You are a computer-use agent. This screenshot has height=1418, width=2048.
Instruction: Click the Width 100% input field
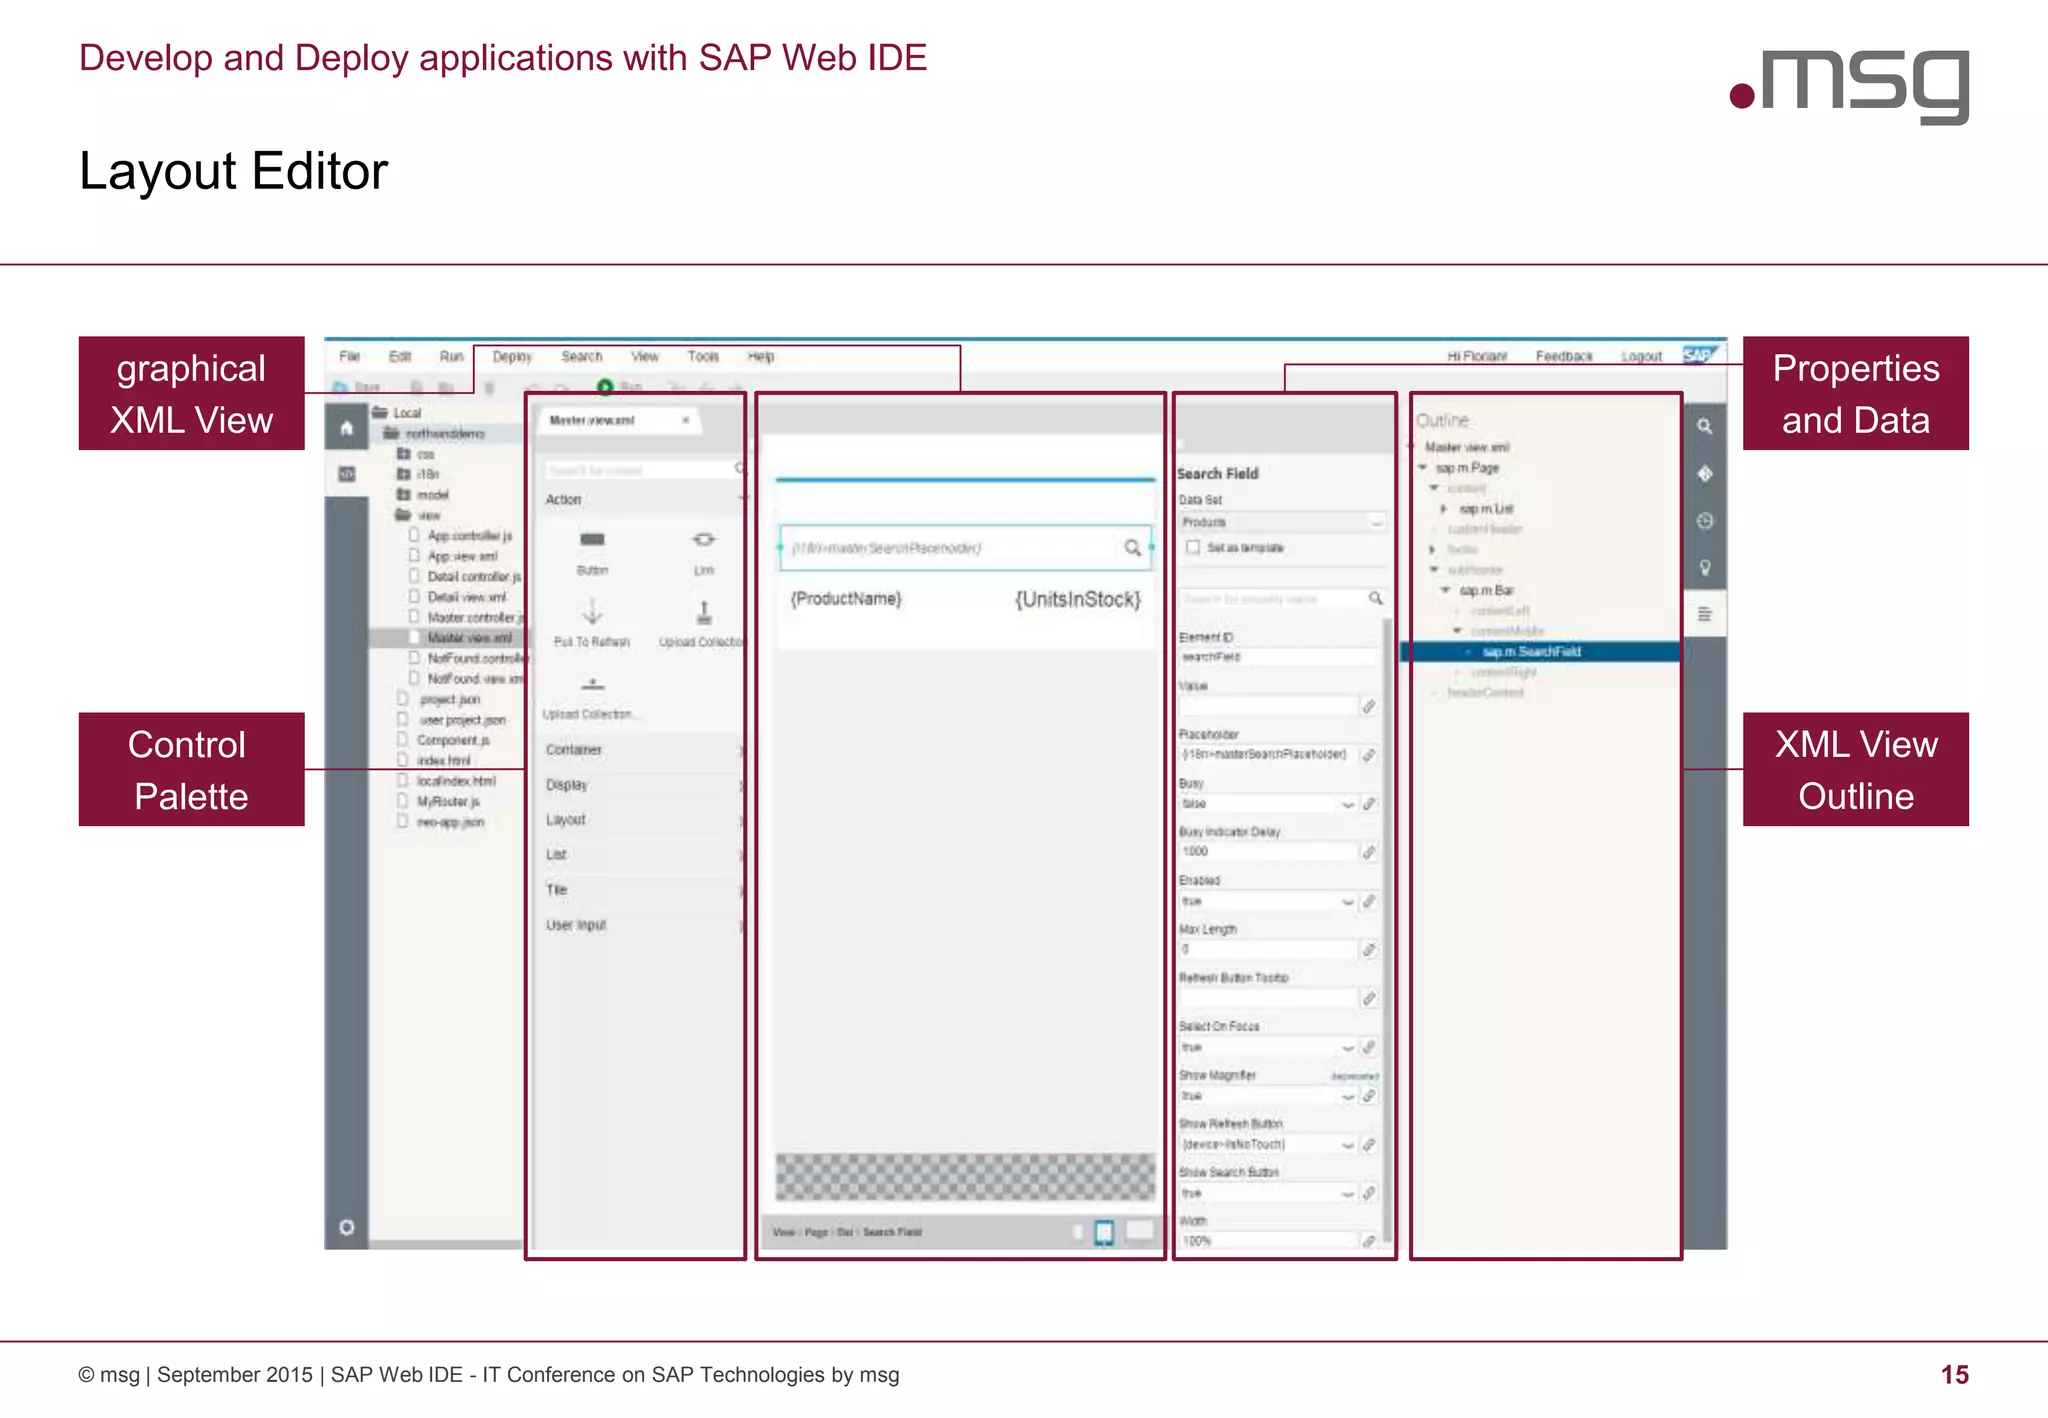pyautogui.click(x=1268, y=1241)
